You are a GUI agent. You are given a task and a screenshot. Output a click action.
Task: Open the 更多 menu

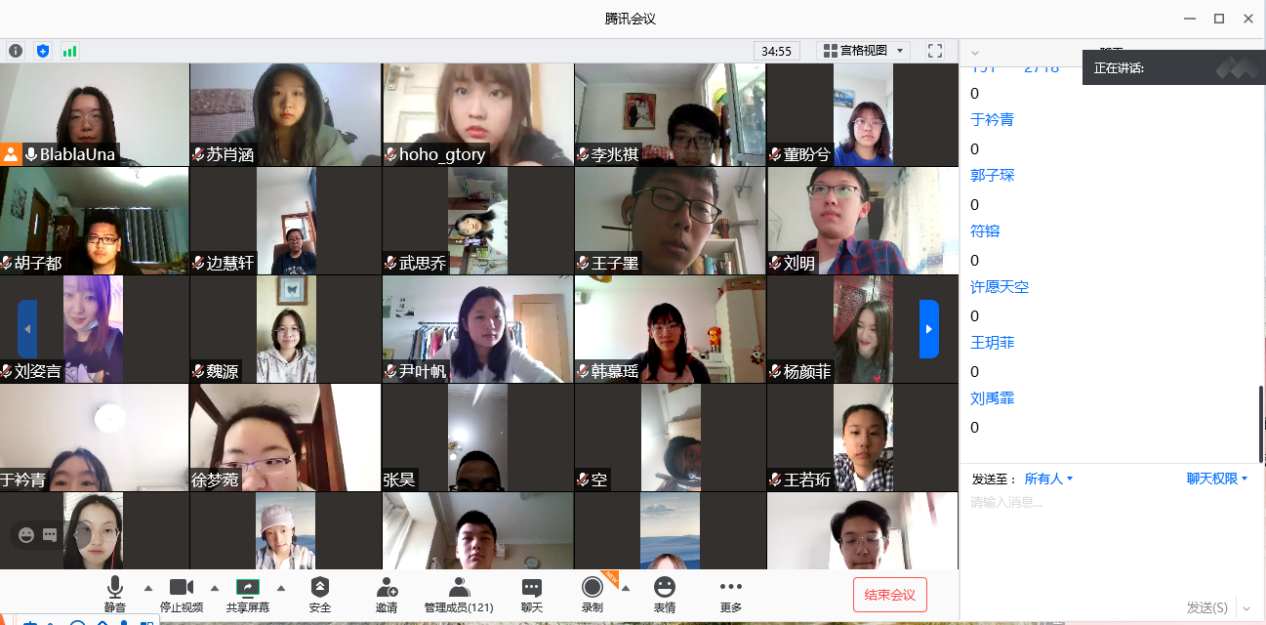[731, 594]
